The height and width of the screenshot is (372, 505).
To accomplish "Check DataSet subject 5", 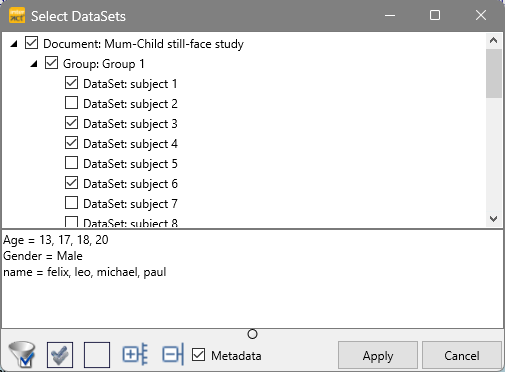I will click(x=71, y=163).
